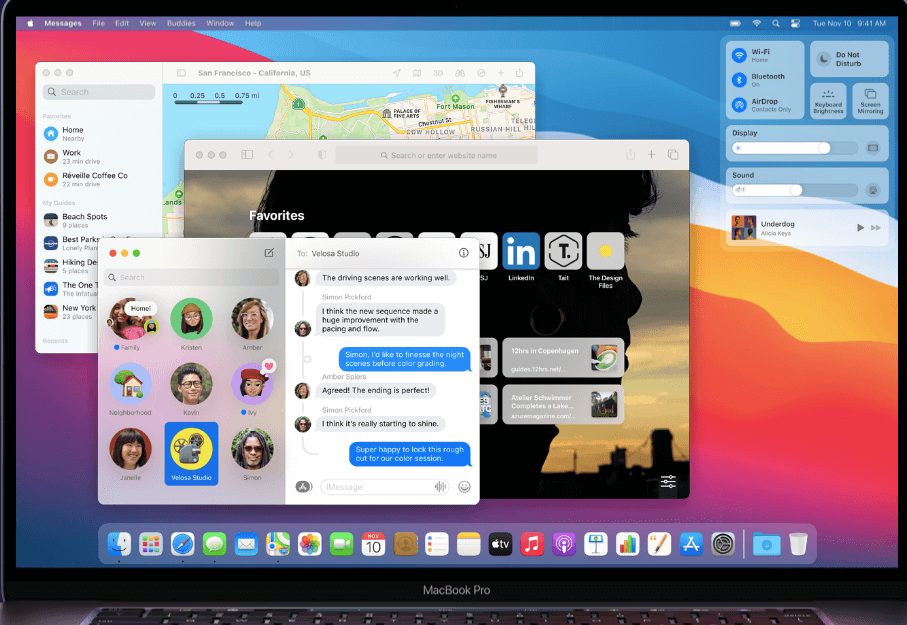Screen dimensions: 907x625
Task: Open Look Around binoculars in Maps toolbar
Action: [x=460, y=73]
